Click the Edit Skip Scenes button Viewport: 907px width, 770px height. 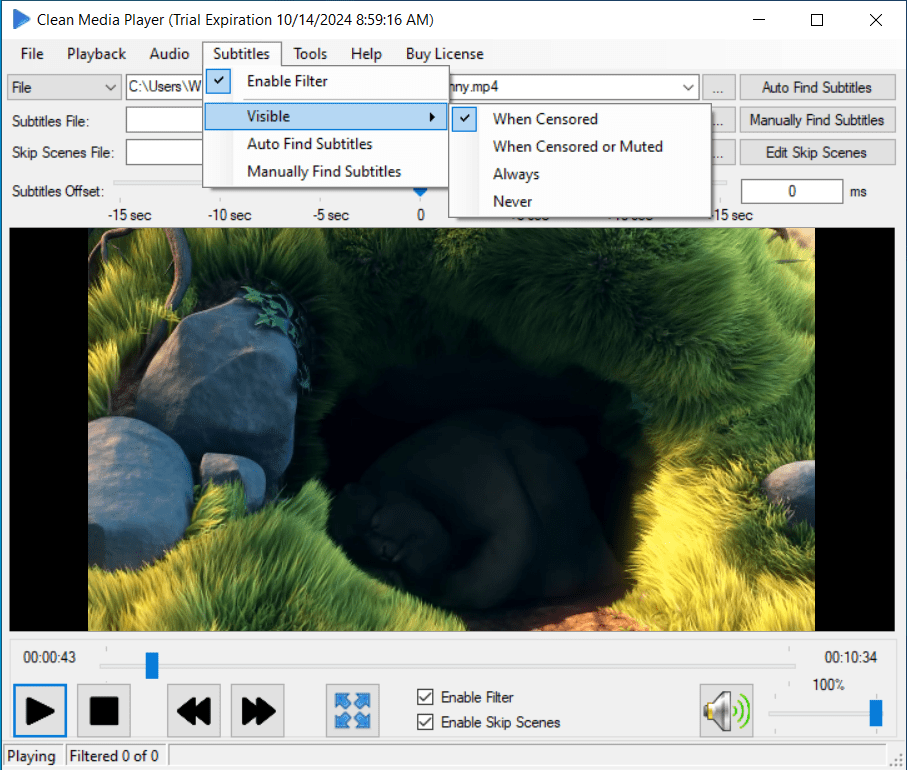click(x=817, y=152)
